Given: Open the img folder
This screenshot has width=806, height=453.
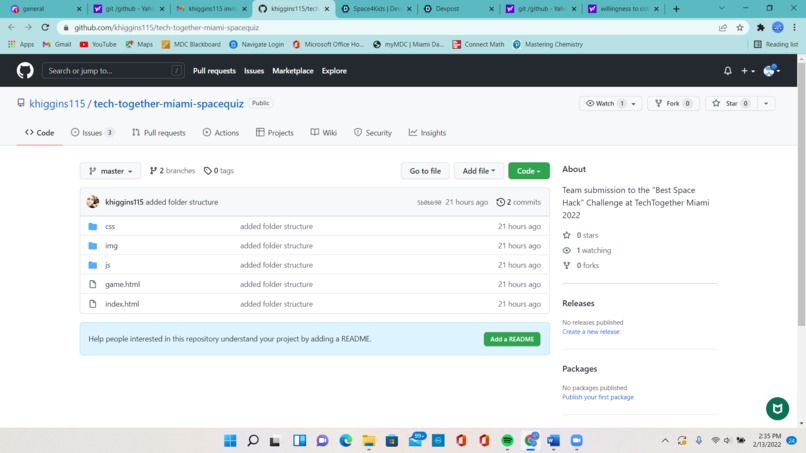Looking at the screenshot, I should click(x=111, y=246).
